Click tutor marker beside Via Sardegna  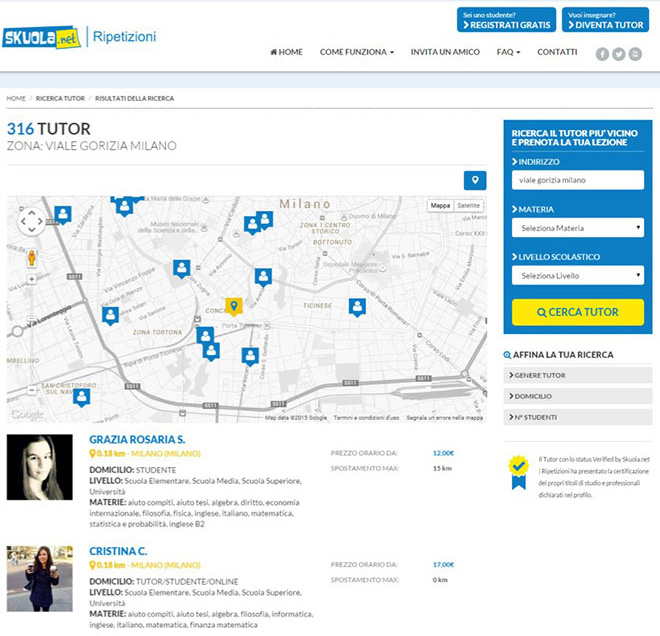click(x=63, y=215)
